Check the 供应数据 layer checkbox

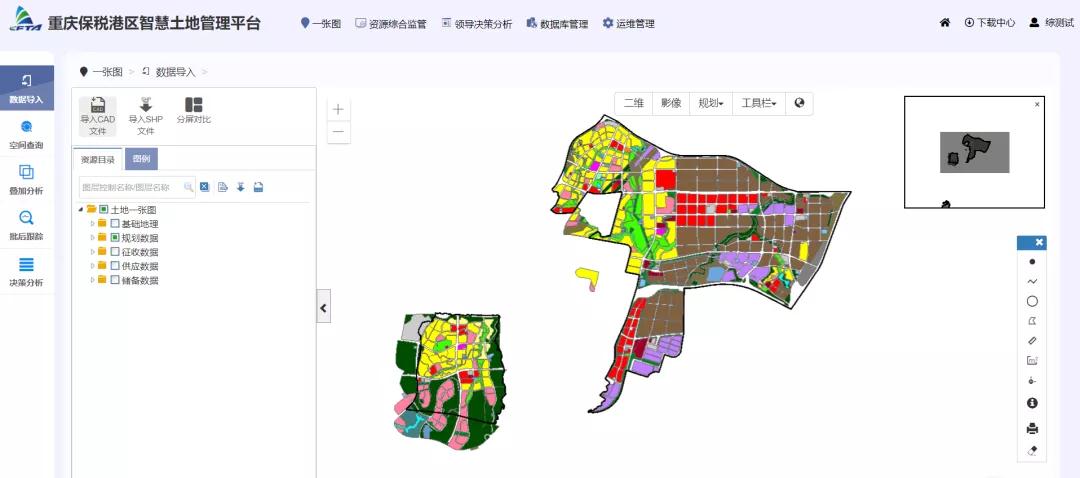coord(115,266)
